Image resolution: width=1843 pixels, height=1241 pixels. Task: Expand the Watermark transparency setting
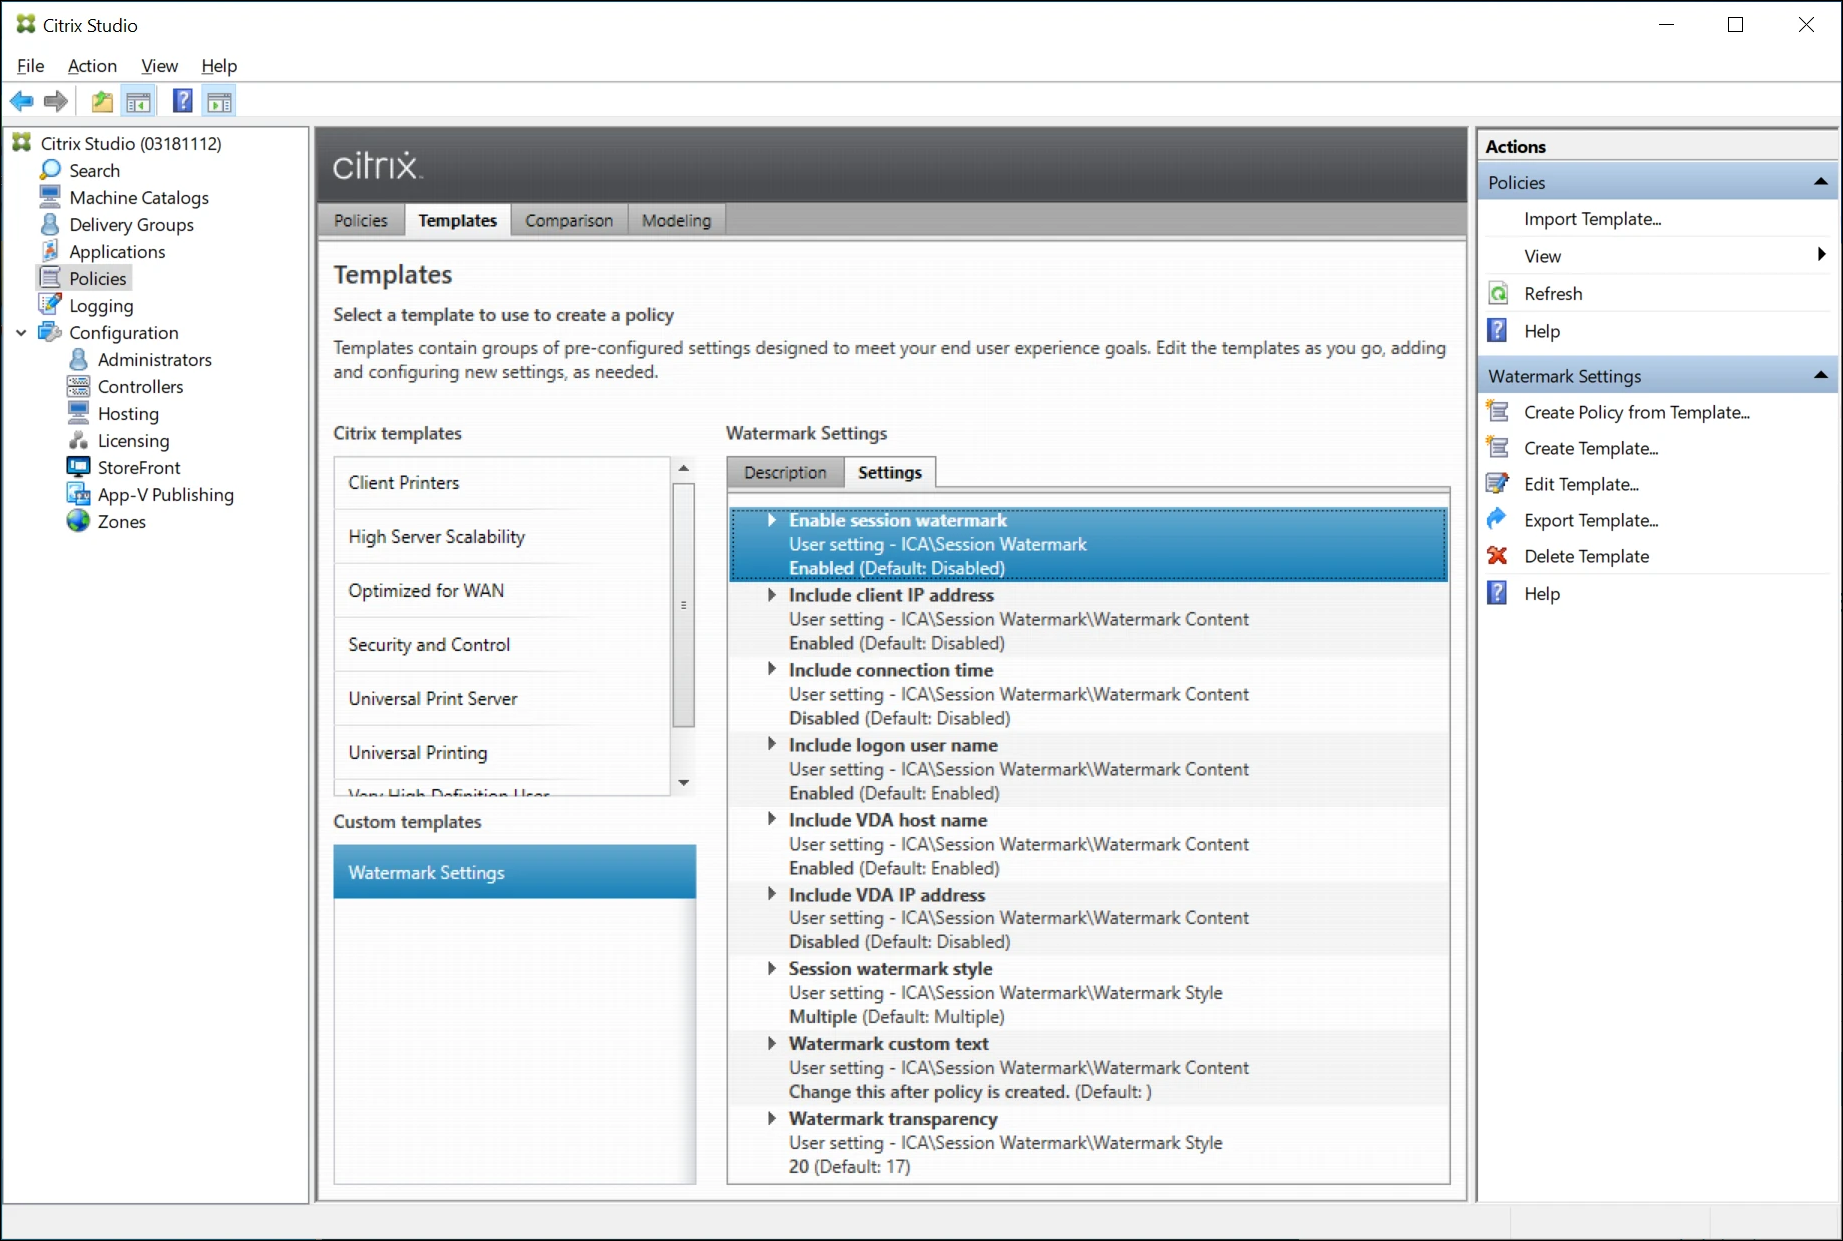(772, 1119)
